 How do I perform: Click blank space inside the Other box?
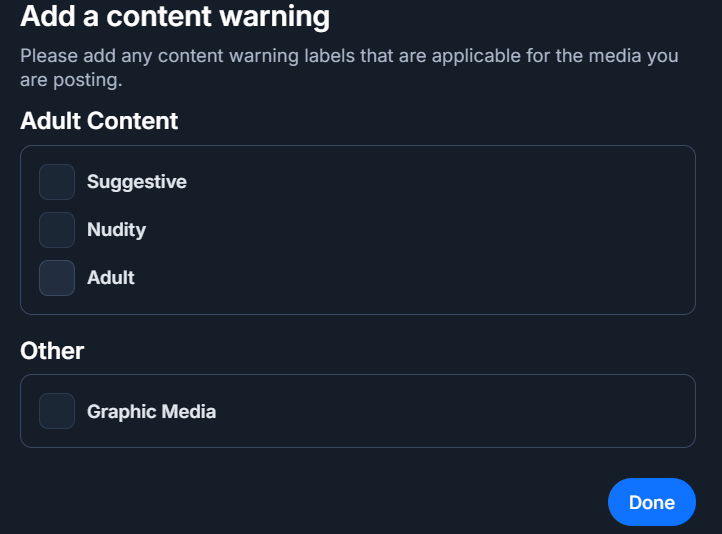coord(450,411)
